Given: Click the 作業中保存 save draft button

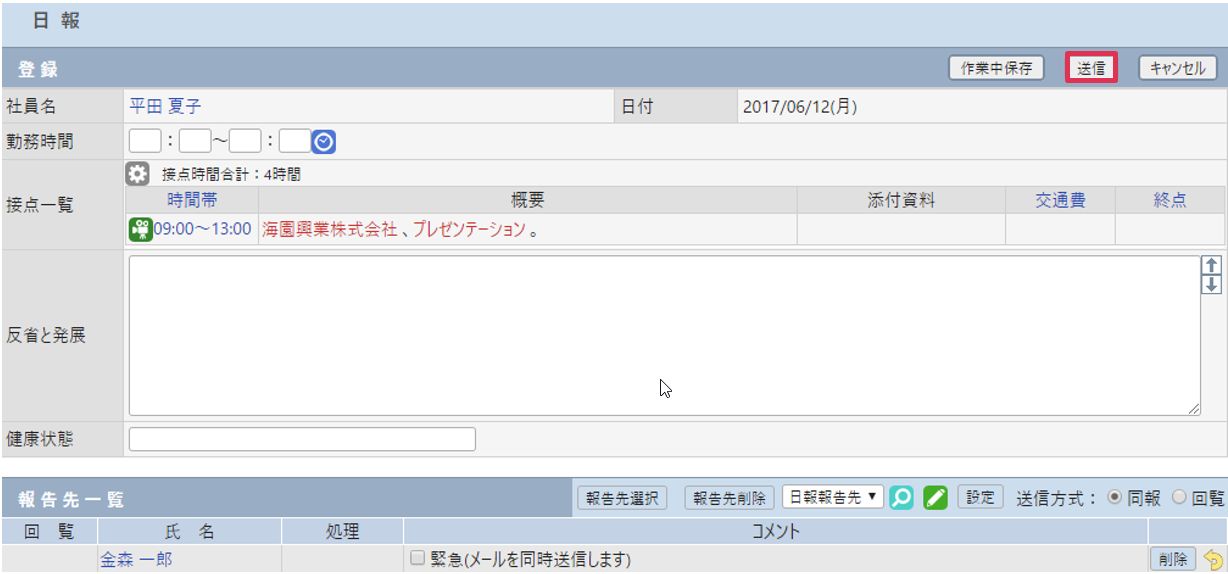Looking at the screenshot, I should pyautogui.click(x=996, y=68).
